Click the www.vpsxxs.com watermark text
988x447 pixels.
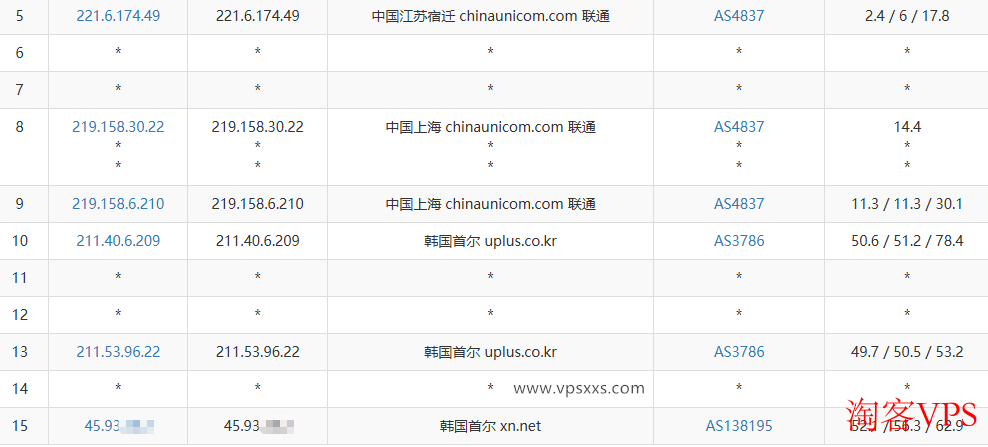point(579,389)
